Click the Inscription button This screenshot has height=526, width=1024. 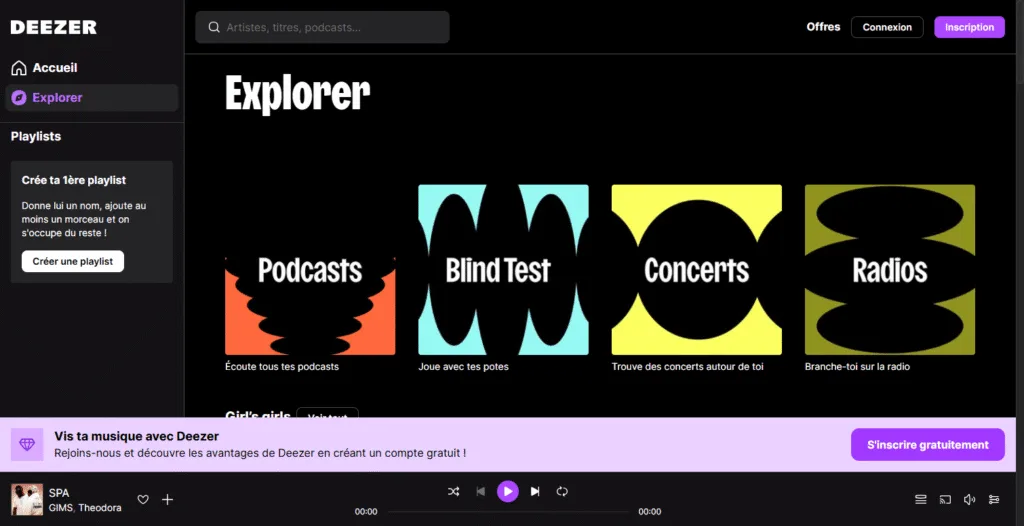(x=969, y=27)
